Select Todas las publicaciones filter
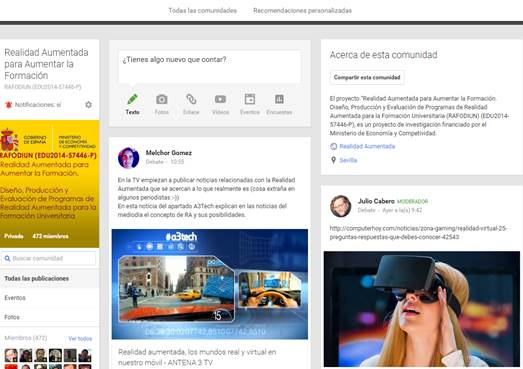 (x=49, y=279)
